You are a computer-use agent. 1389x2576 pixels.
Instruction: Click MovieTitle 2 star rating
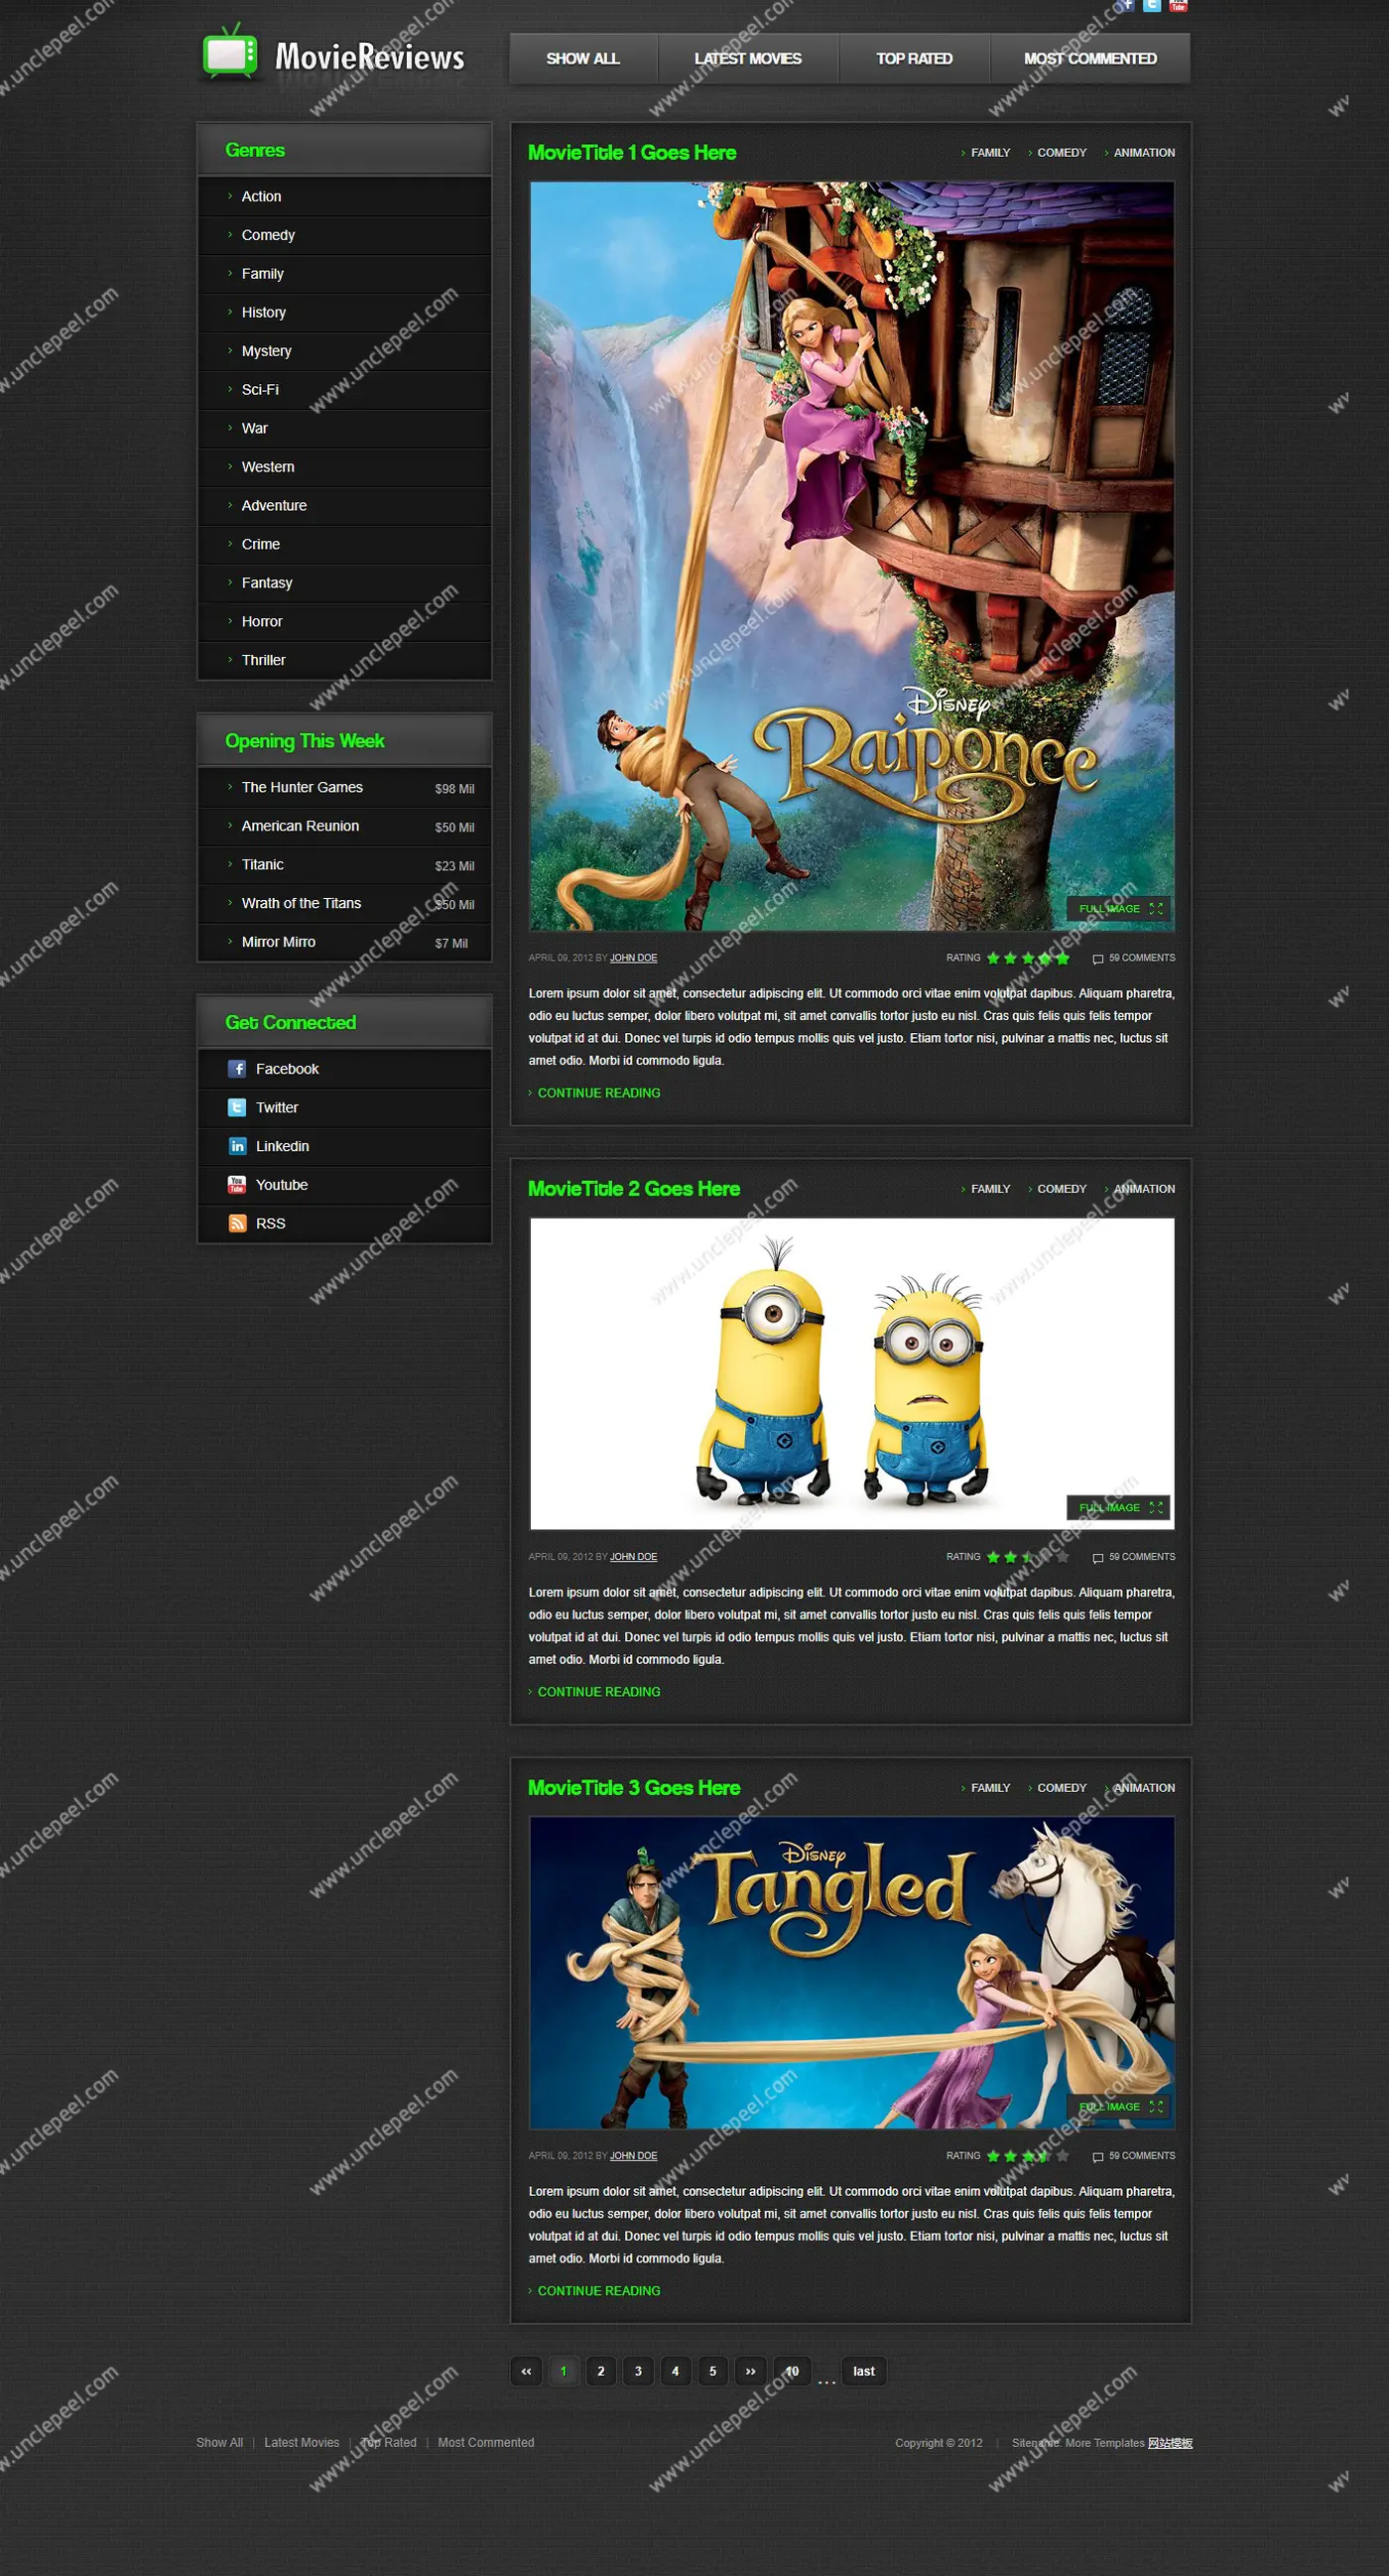(x=1028, y=1557)
